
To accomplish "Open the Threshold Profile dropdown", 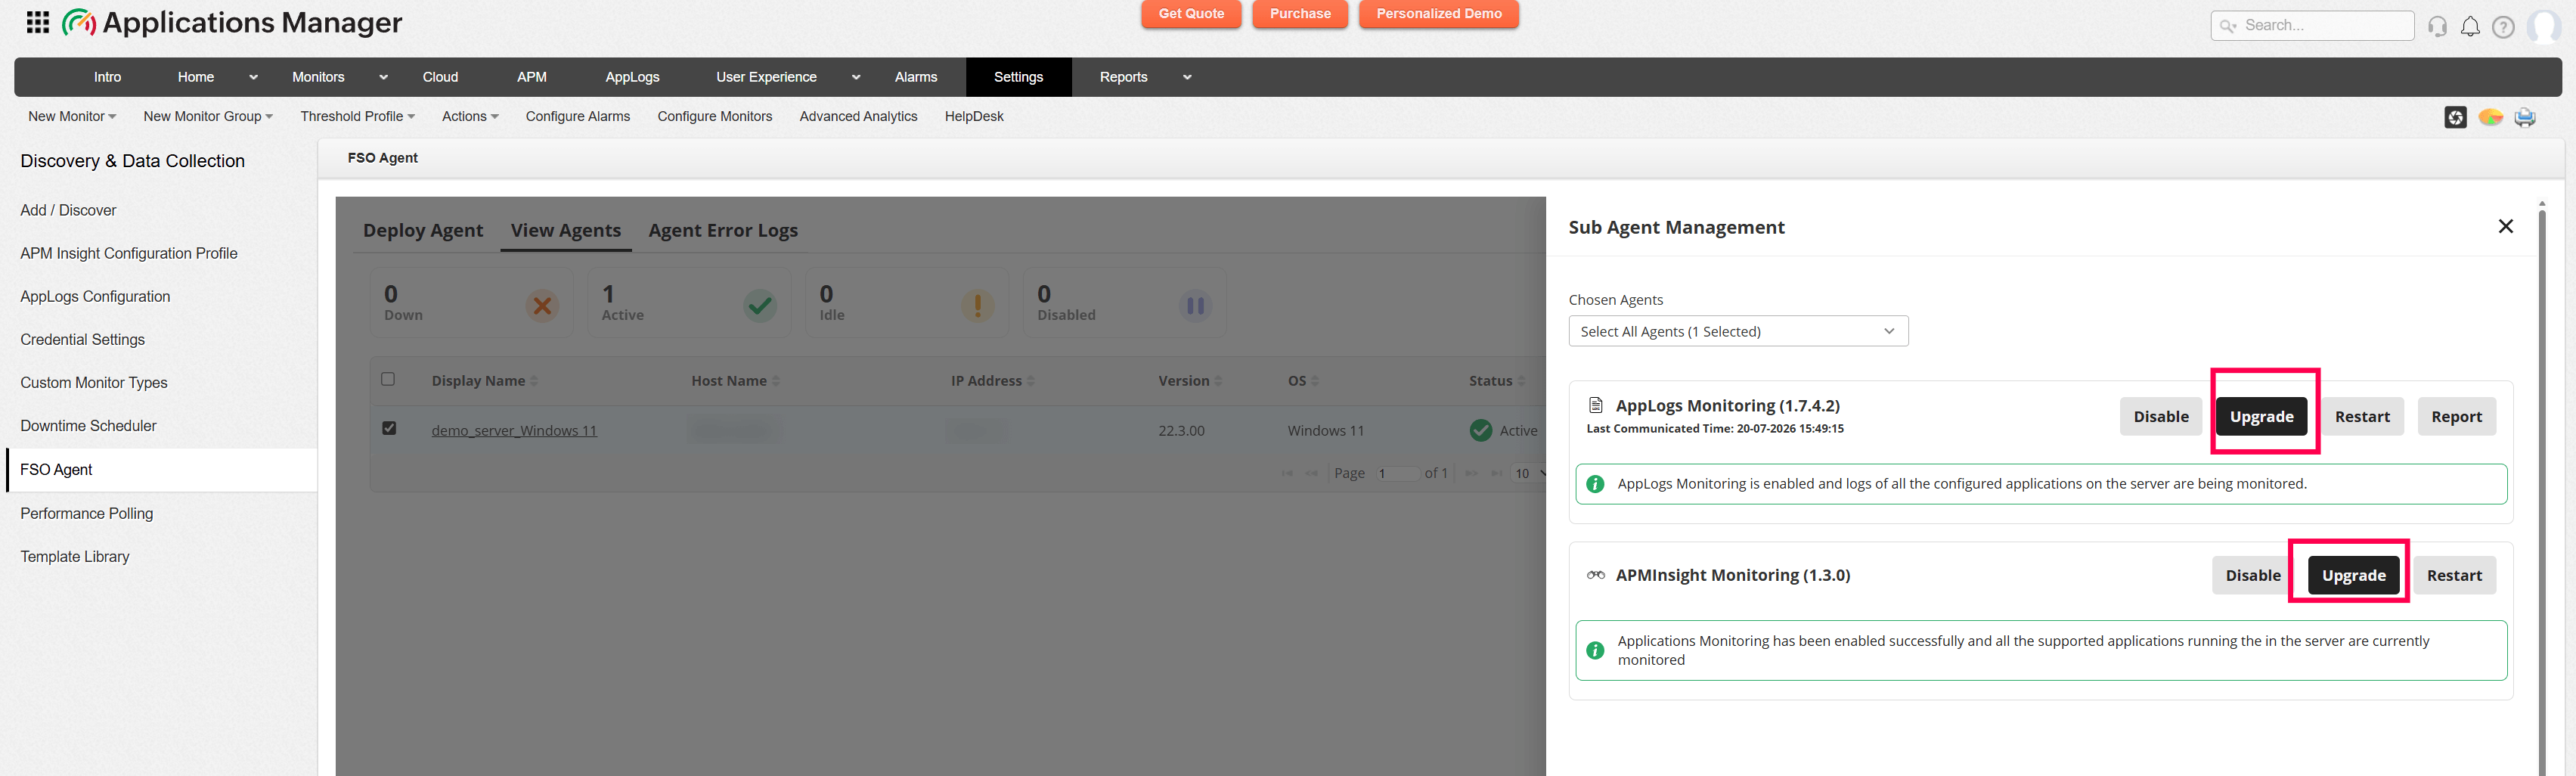I will pyautogui.click(x=357, y=116).
